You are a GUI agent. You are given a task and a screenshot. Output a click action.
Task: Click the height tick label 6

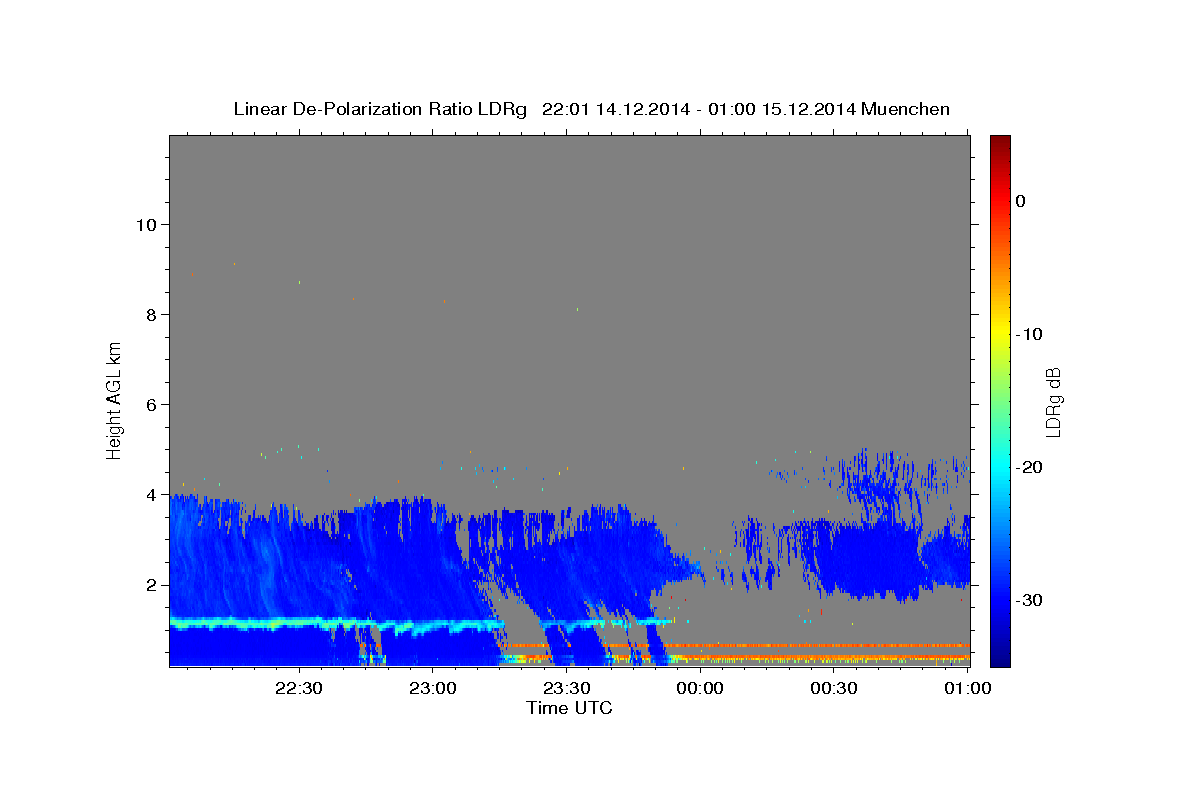point(149,404)
